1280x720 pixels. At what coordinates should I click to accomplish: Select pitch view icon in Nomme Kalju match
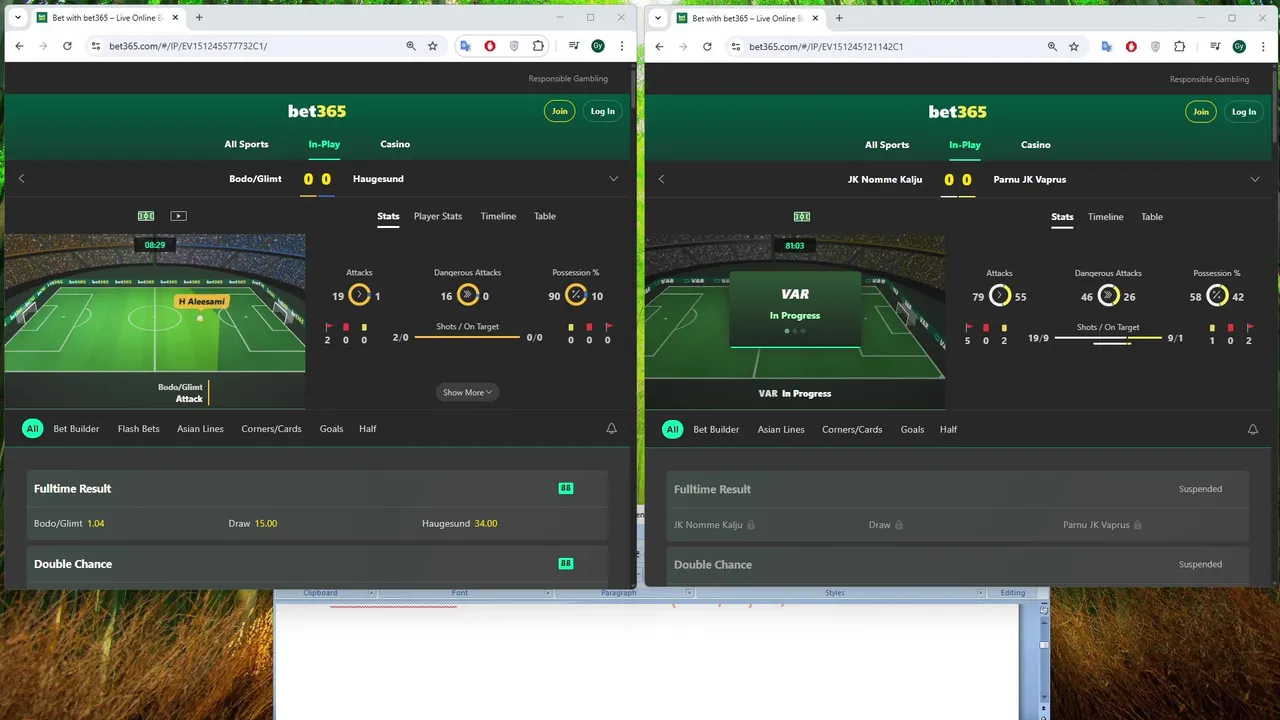point(802,217)
